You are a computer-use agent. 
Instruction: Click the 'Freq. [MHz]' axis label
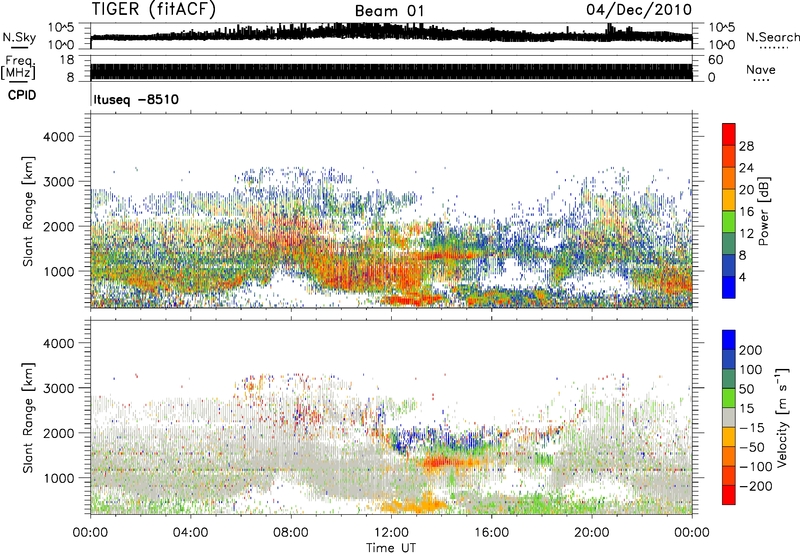coord(19,67)
